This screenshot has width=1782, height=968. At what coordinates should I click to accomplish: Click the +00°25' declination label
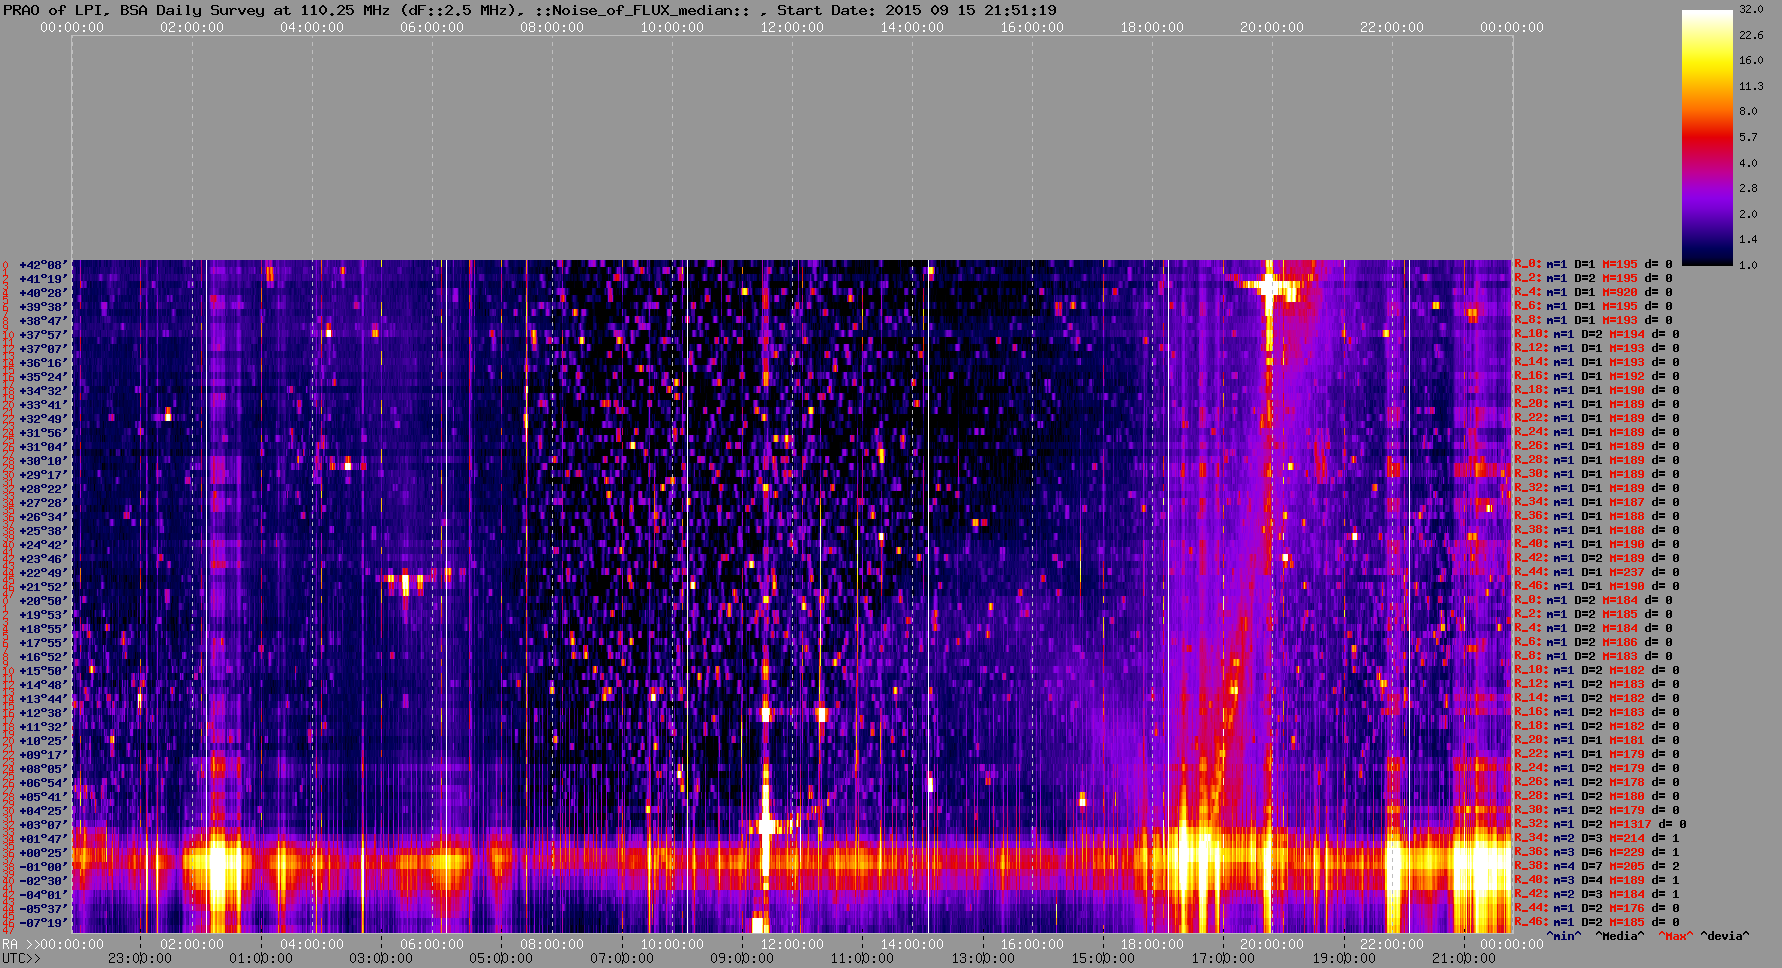tap(43, 853)
